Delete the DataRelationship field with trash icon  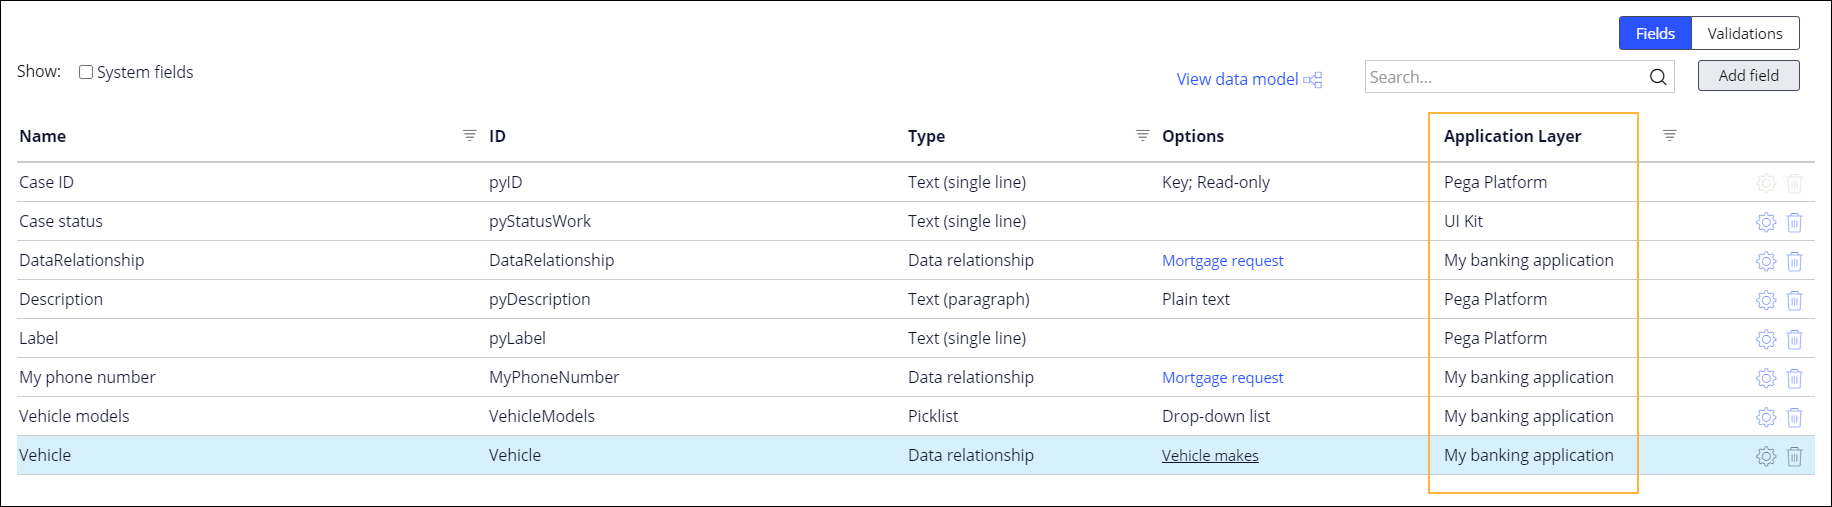coord(1794,261)
